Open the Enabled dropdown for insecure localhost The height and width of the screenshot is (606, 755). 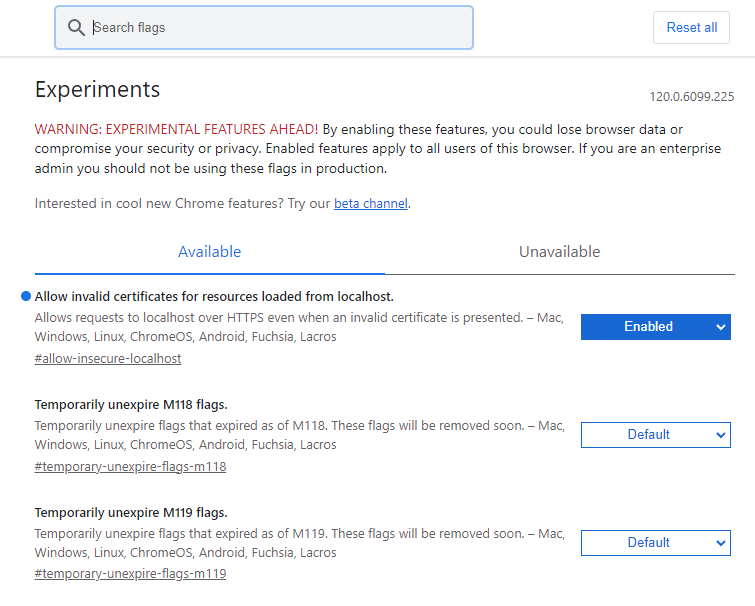[655, 327]
